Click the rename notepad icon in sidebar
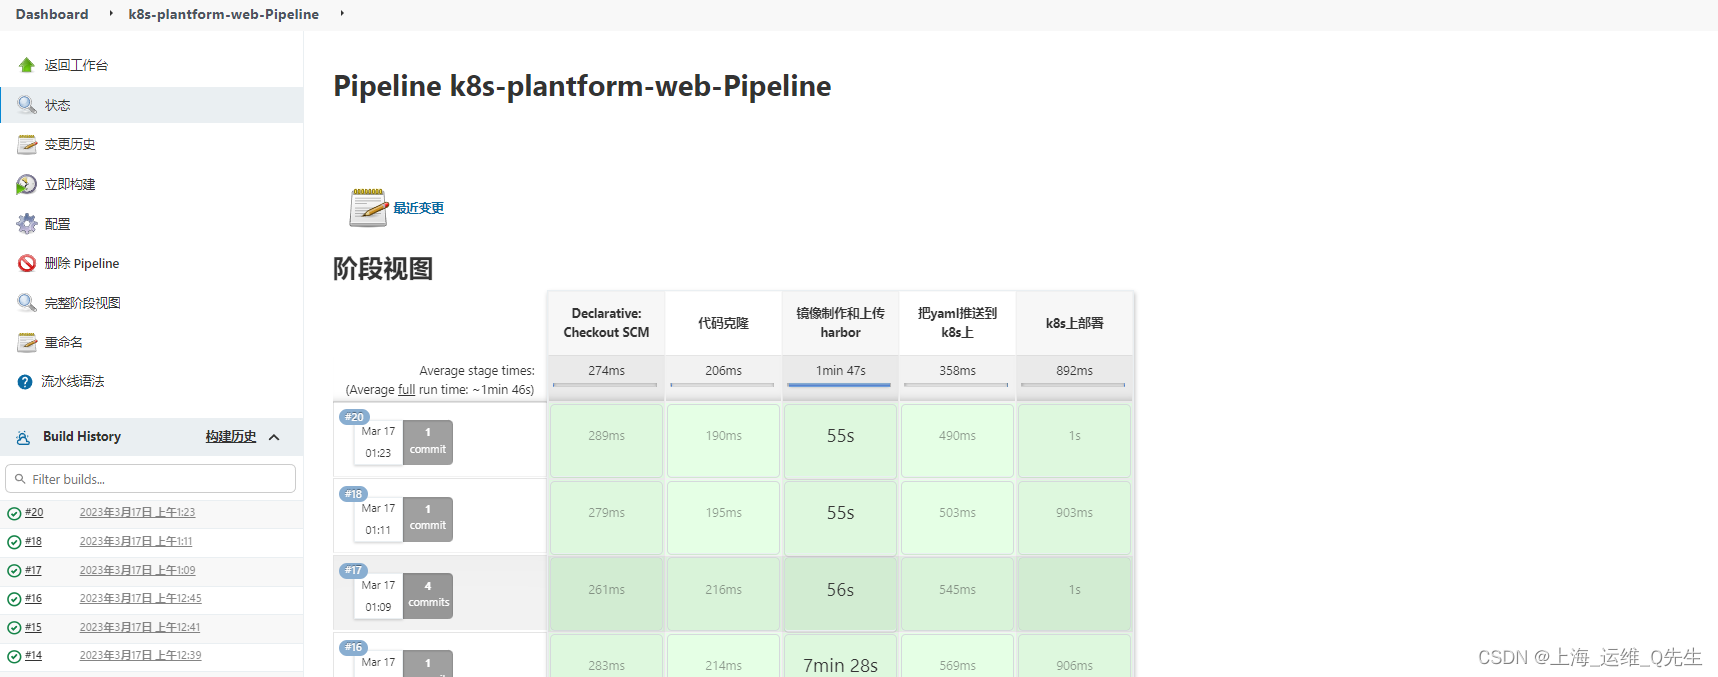The height and width of the screenshot is (677, 1718). pyautogui.click(x=27, y=343)
